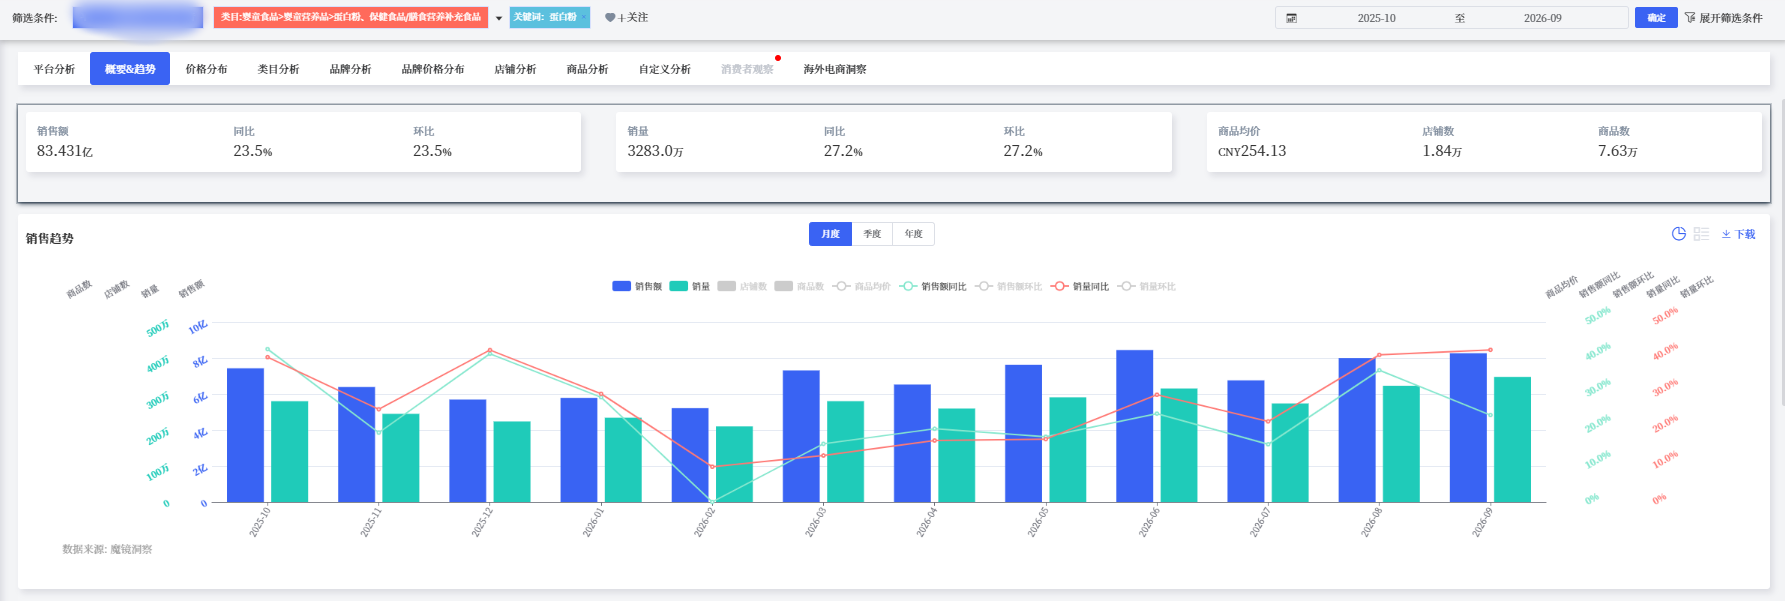This screenshot has width=1785, height=601.
Task: Open the 品牌分析 tab
Action: click(x=350, y=69)
